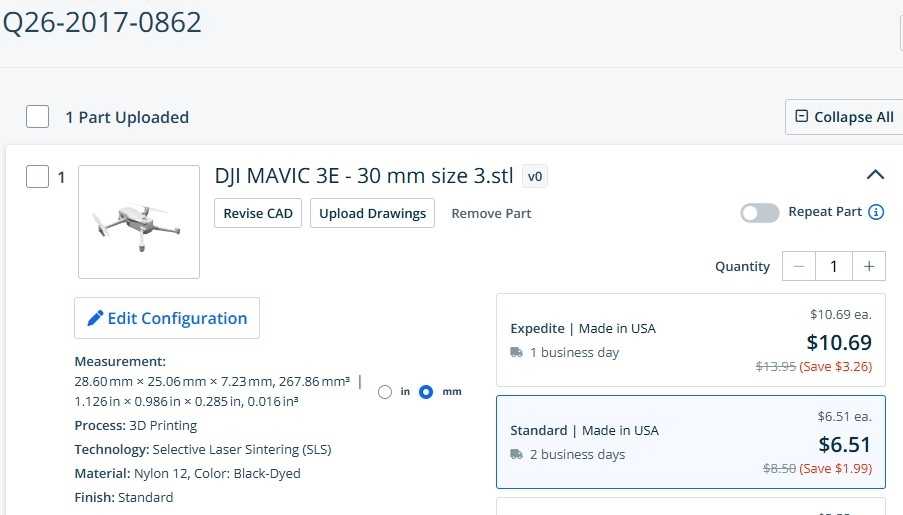Click the 'Technology: Selective Laser Sintering (SLS)' line

203,449
